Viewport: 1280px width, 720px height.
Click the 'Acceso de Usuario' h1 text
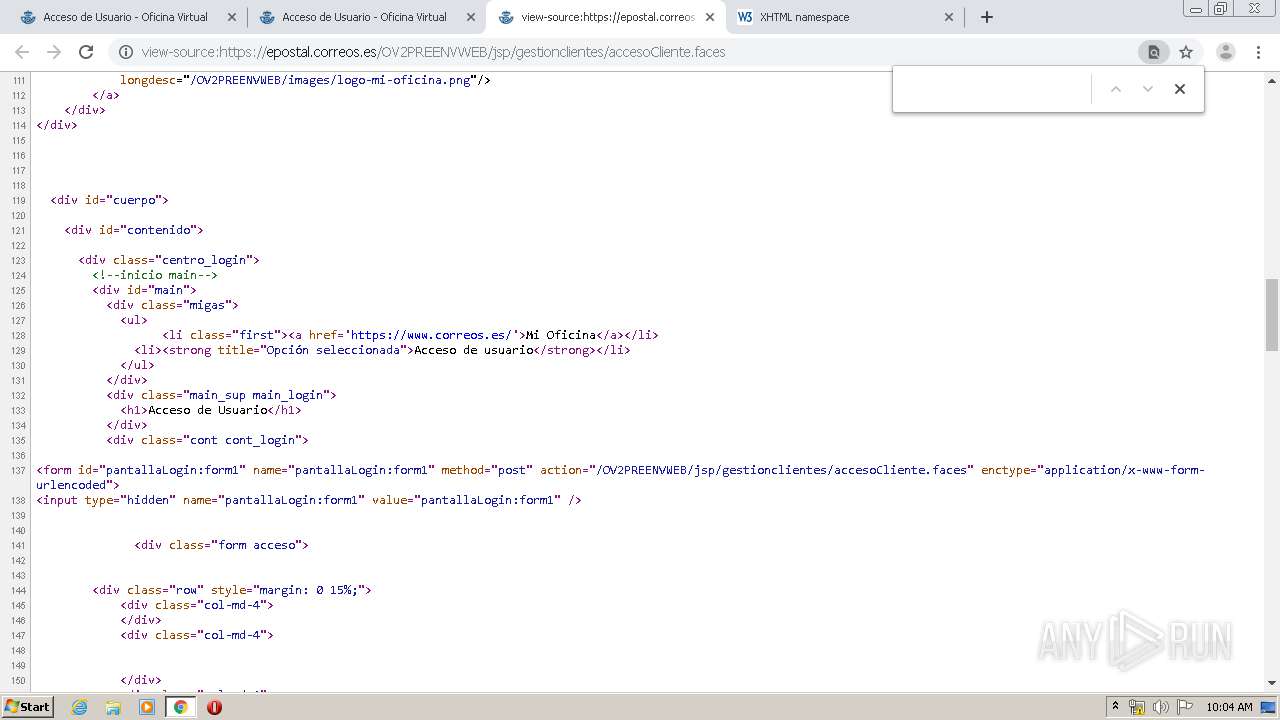208,410
